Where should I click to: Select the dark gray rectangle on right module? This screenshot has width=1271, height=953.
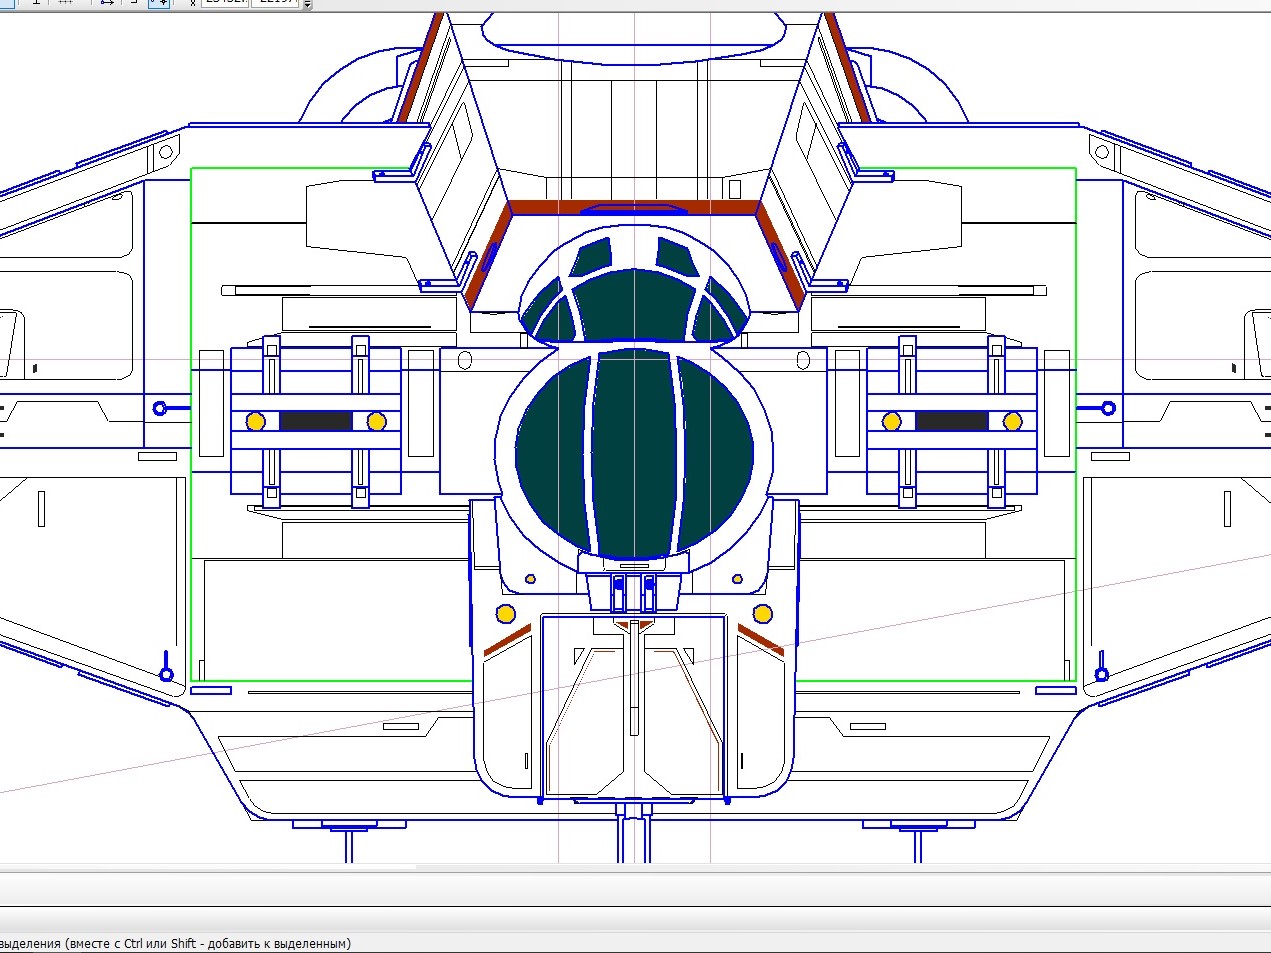tap(952, 422)
